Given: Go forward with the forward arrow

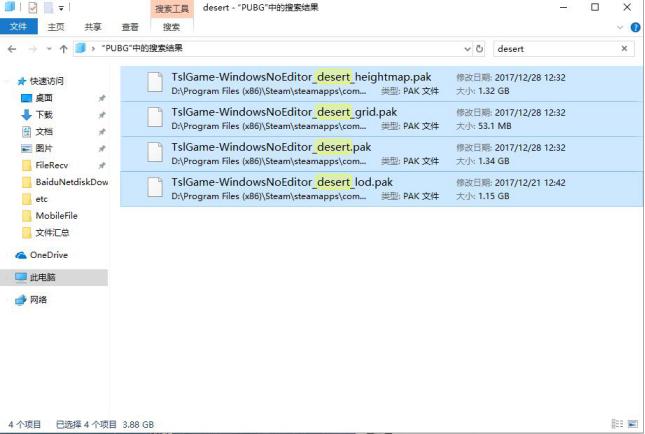Looking at the screenshot, I should [x=32, y=49].
